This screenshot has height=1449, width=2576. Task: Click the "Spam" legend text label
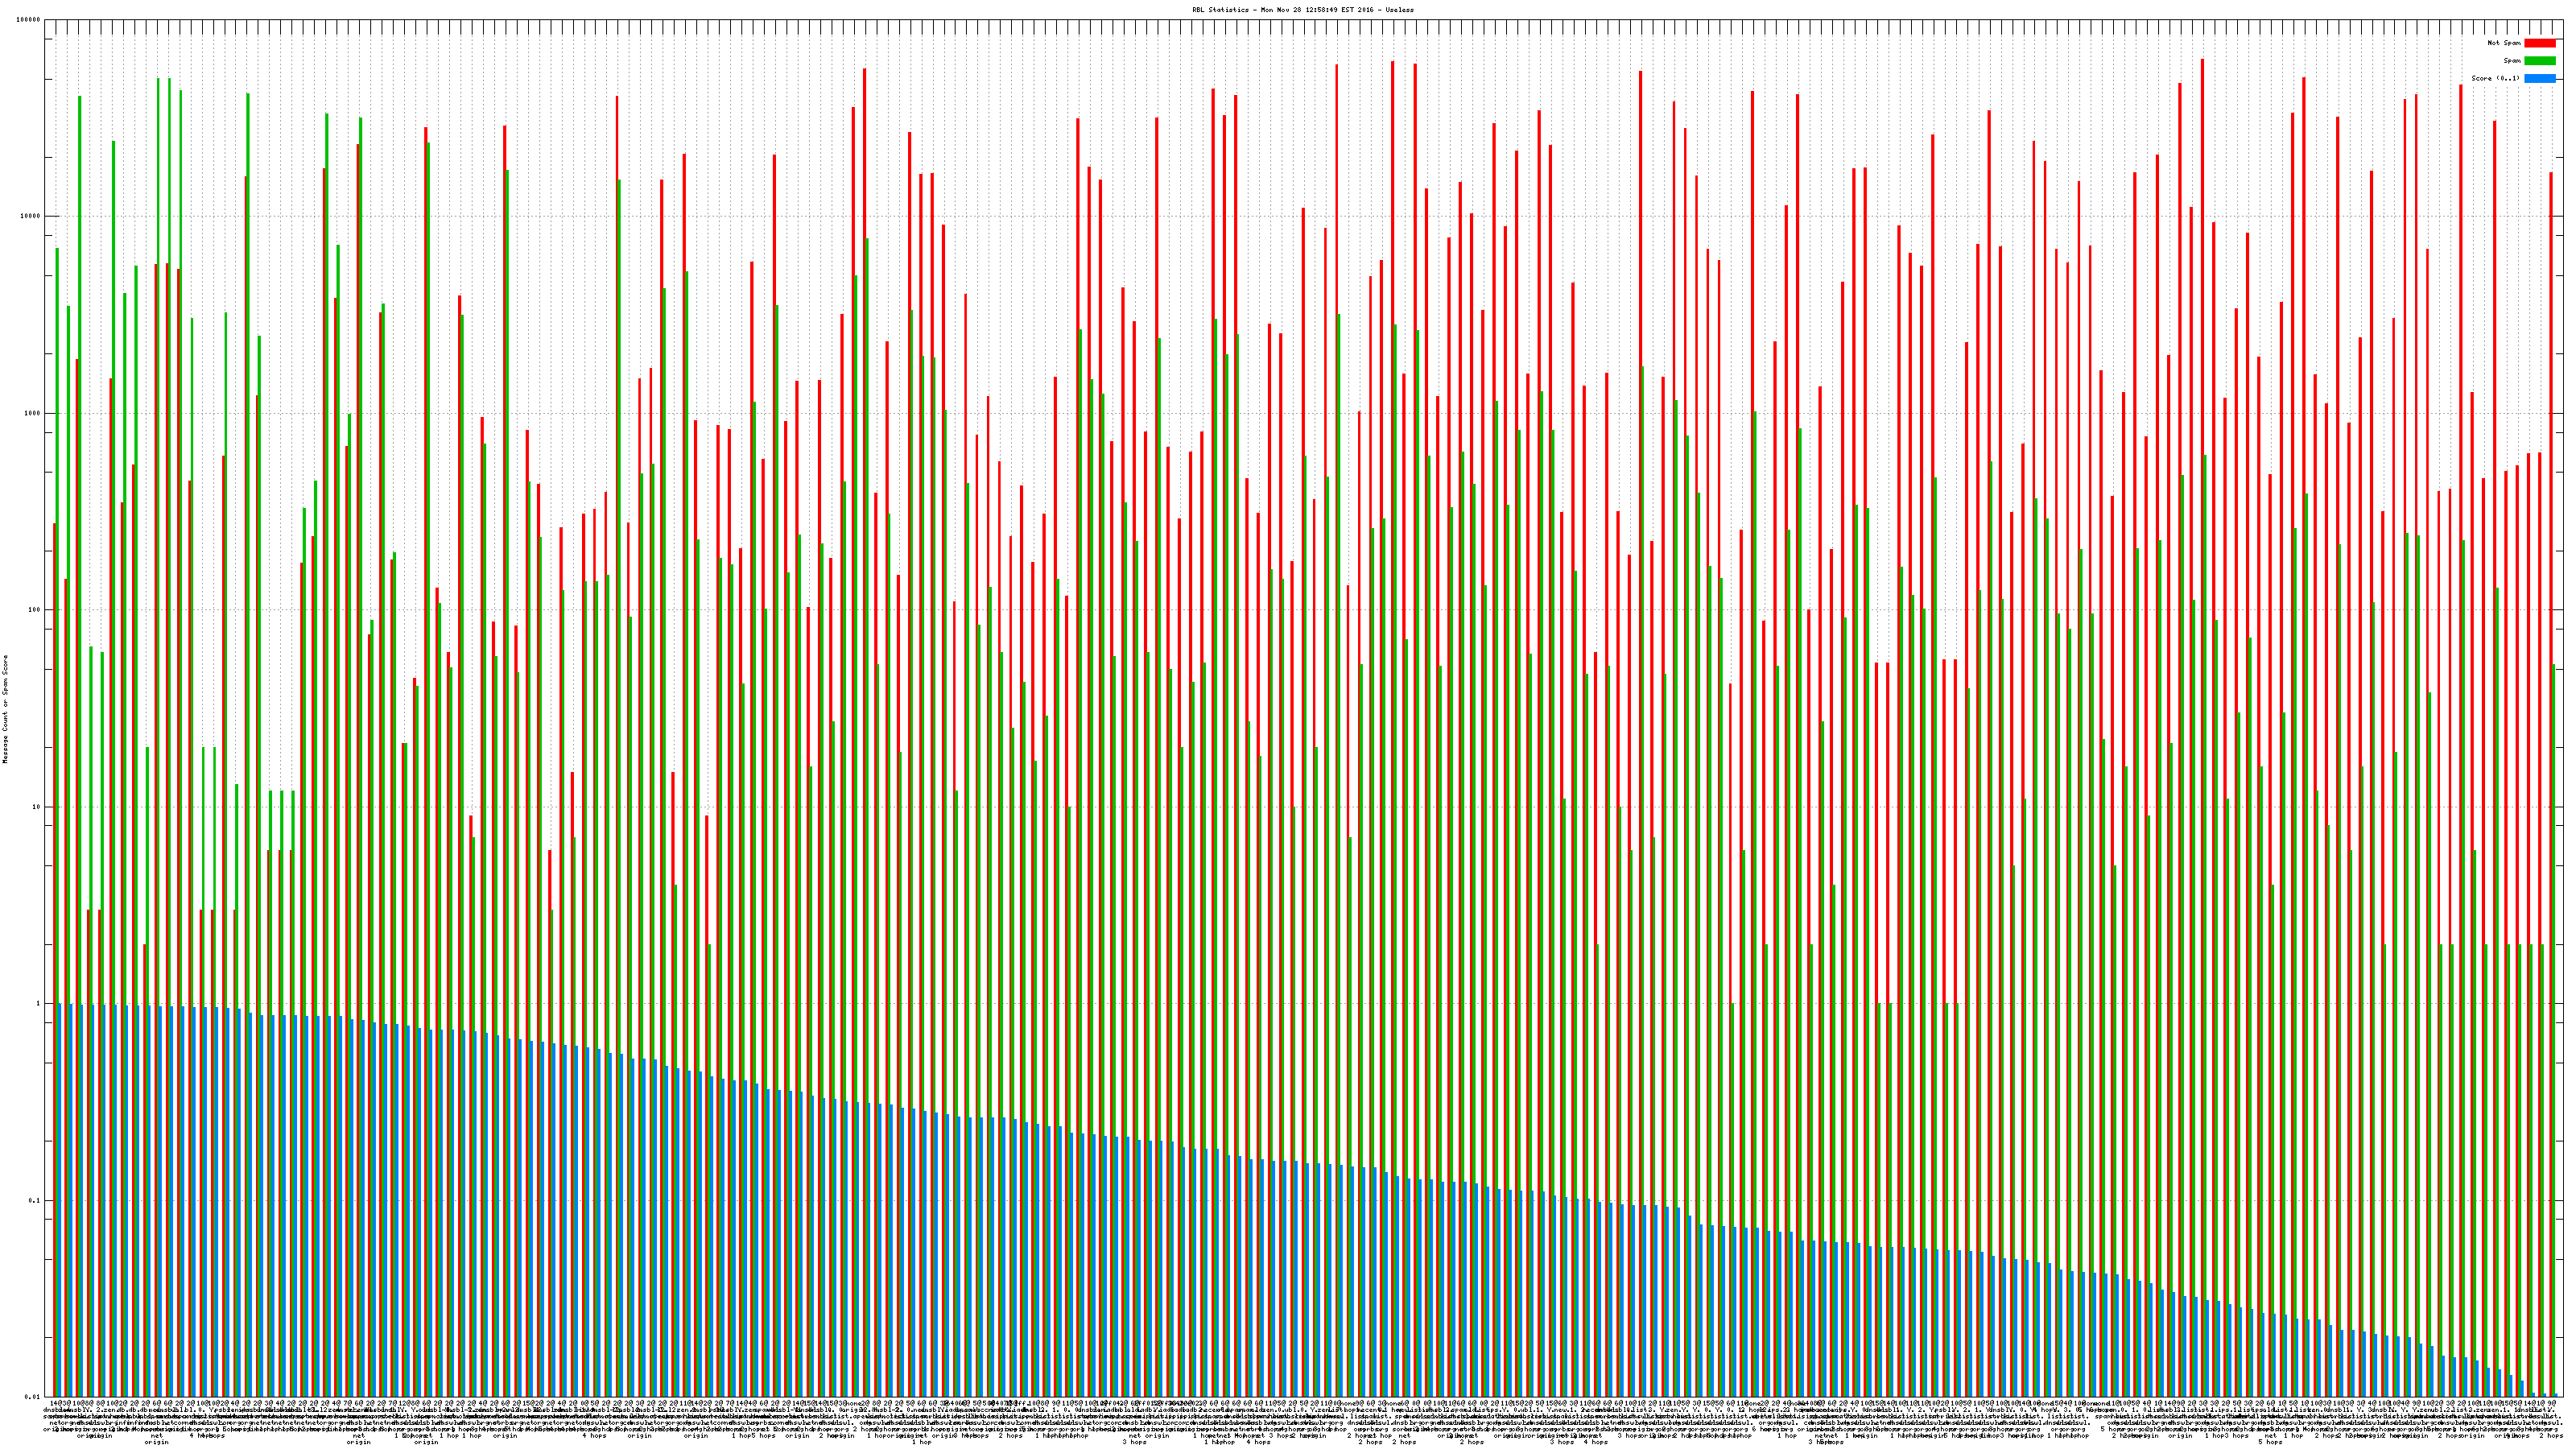tap(2512, 61)
